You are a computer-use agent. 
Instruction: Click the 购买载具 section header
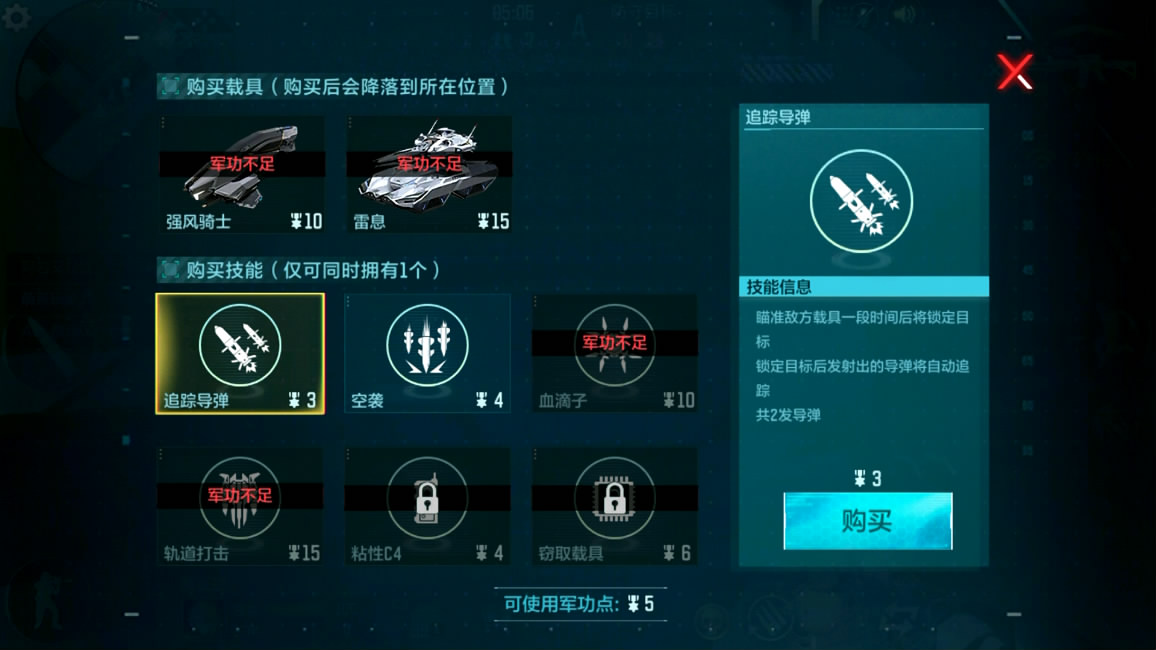tap(333, 87)
